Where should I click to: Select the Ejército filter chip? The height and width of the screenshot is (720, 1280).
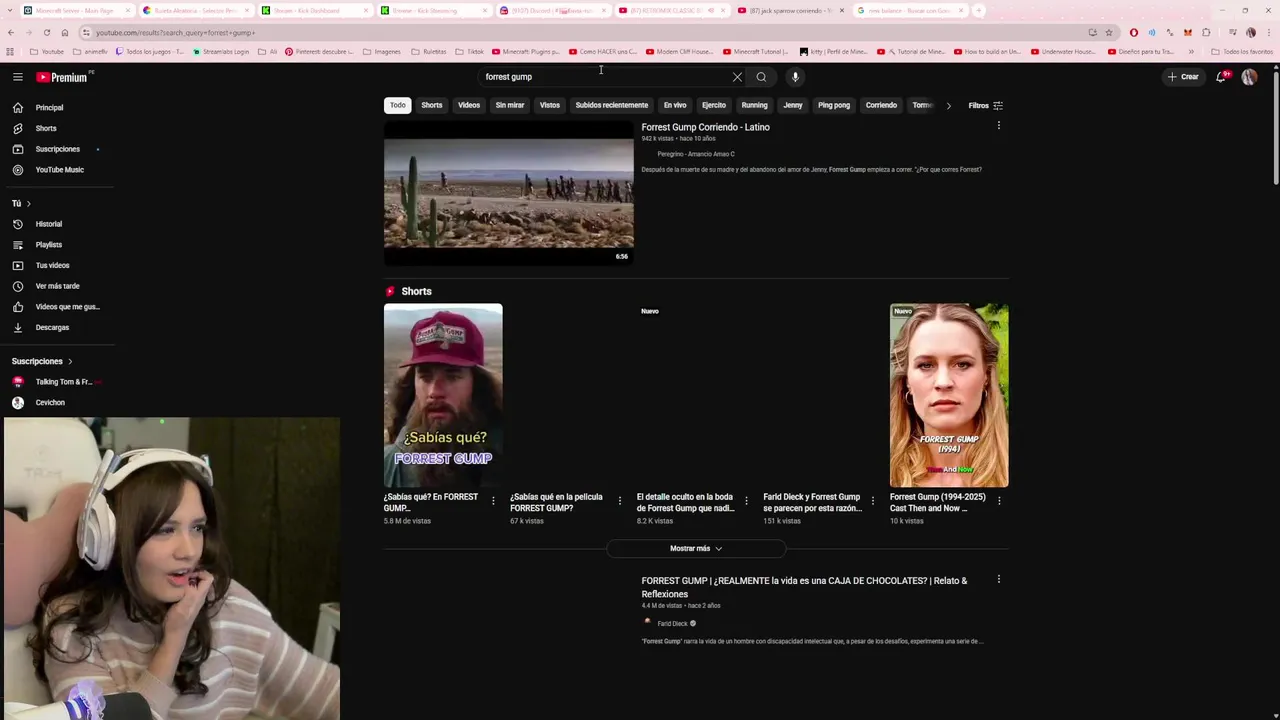pos(714,105)
